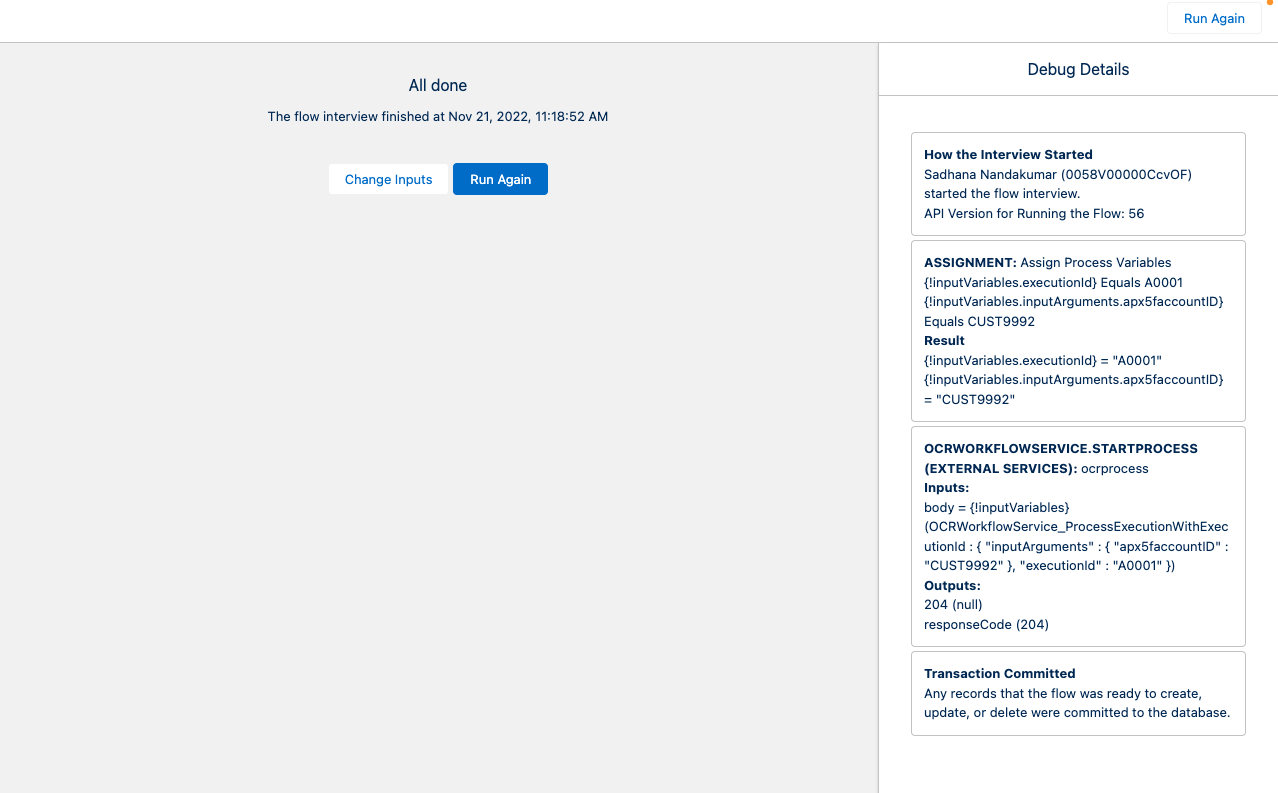Click the Run Again button in top header
This screenshot has height=793, width=1278.
point(1213,18)
